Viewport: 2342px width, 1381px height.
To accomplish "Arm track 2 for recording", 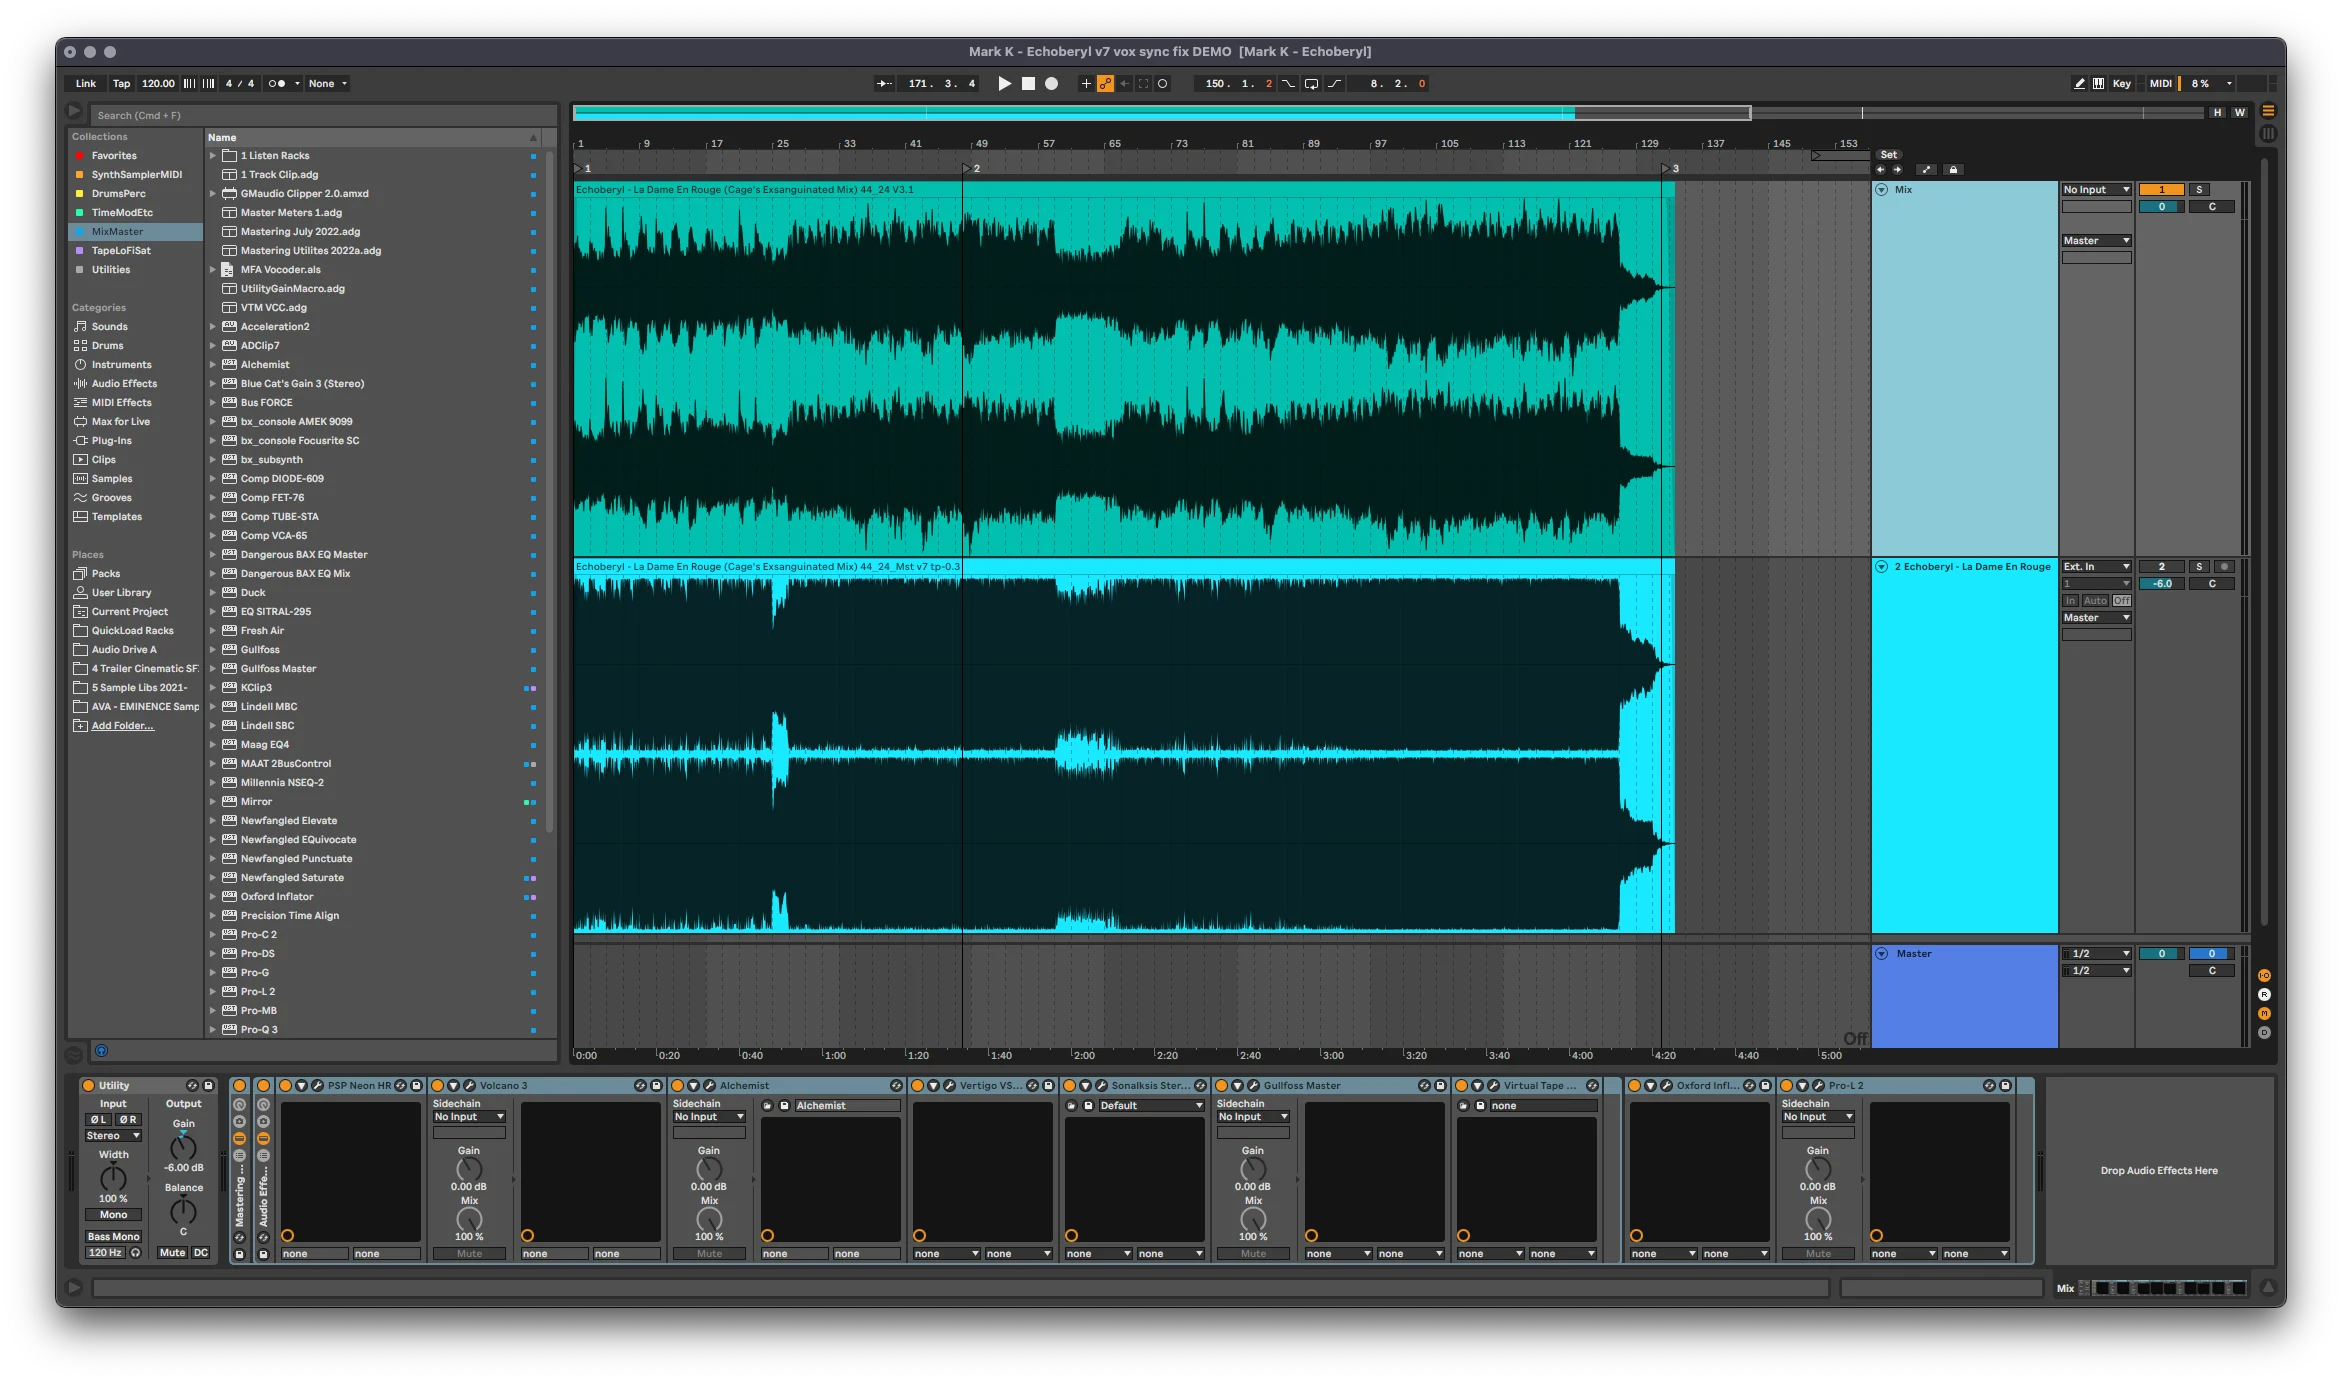I will (x=2225, y=567).
